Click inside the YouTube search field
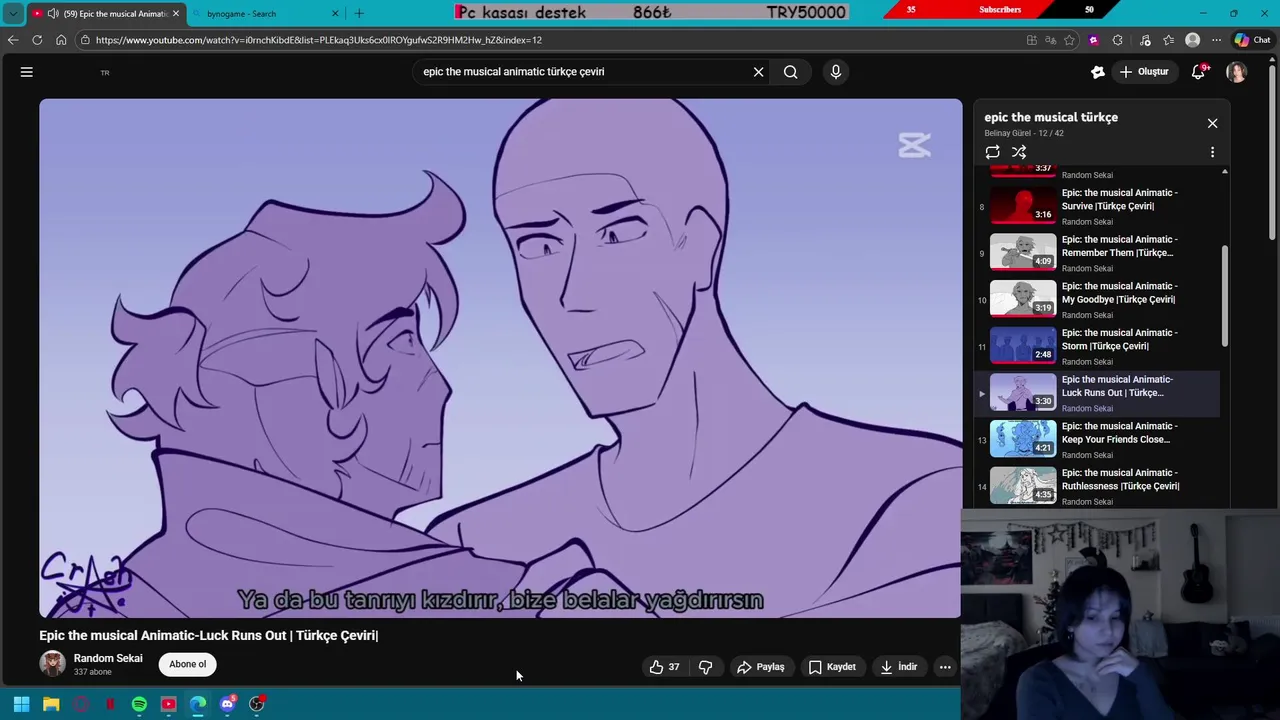 (583, 72)
